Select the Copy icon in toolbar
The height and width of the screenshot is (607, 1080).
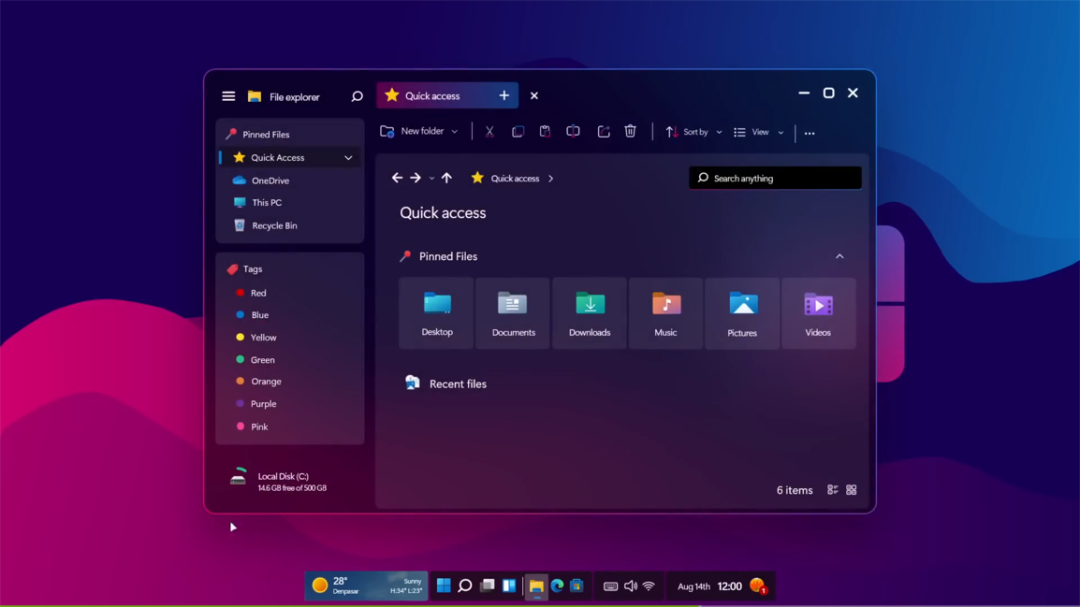pos(518,132)
